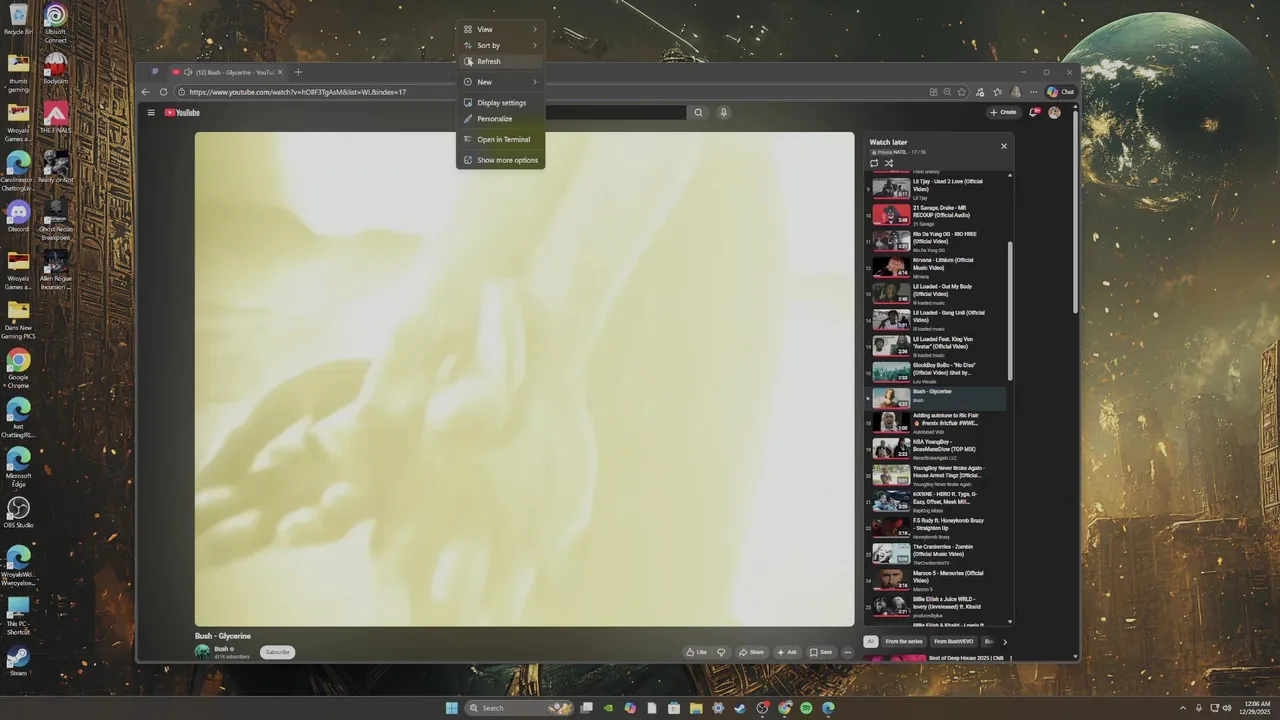
Task: Play The Cranberries - Zombie video
Action: click(936, 553)
